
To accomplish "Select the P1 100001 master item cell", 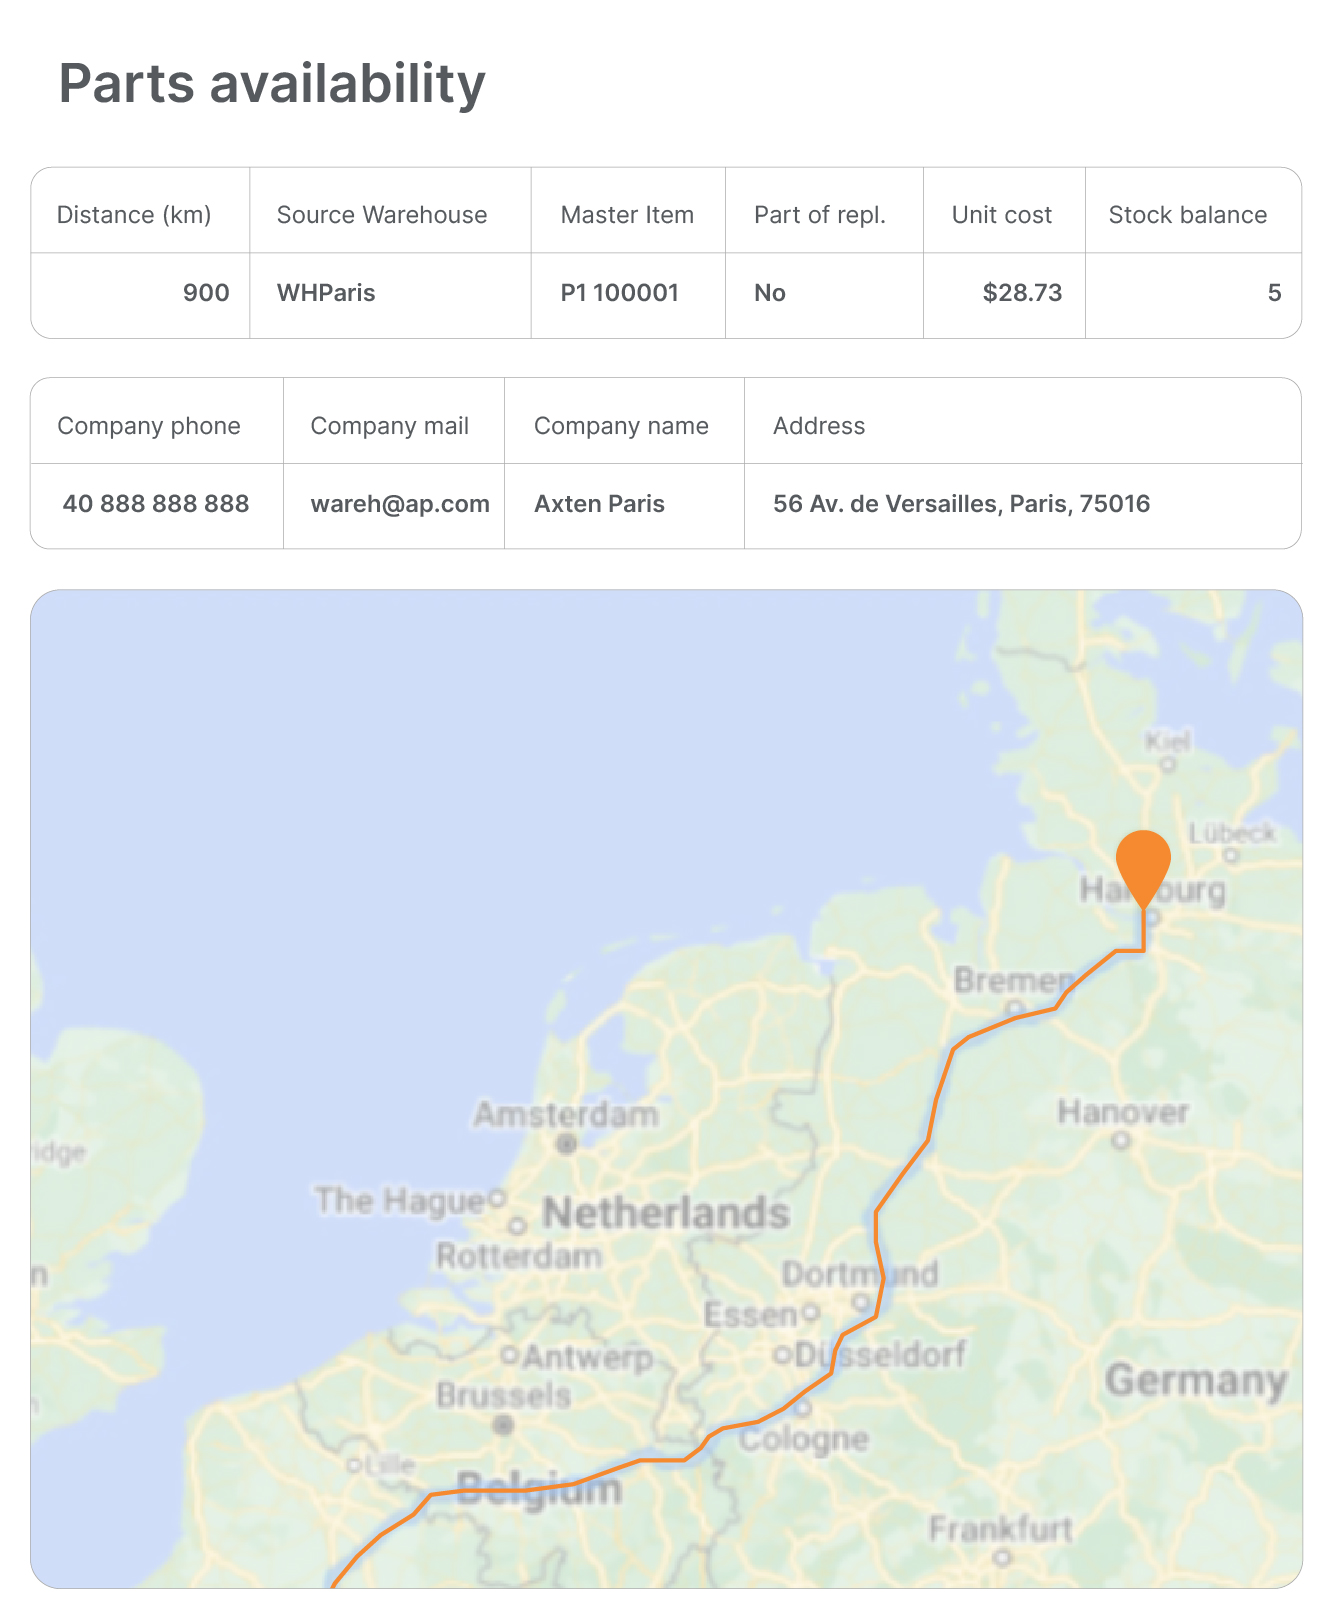I will pyautogui.click(x=620, y=293).
